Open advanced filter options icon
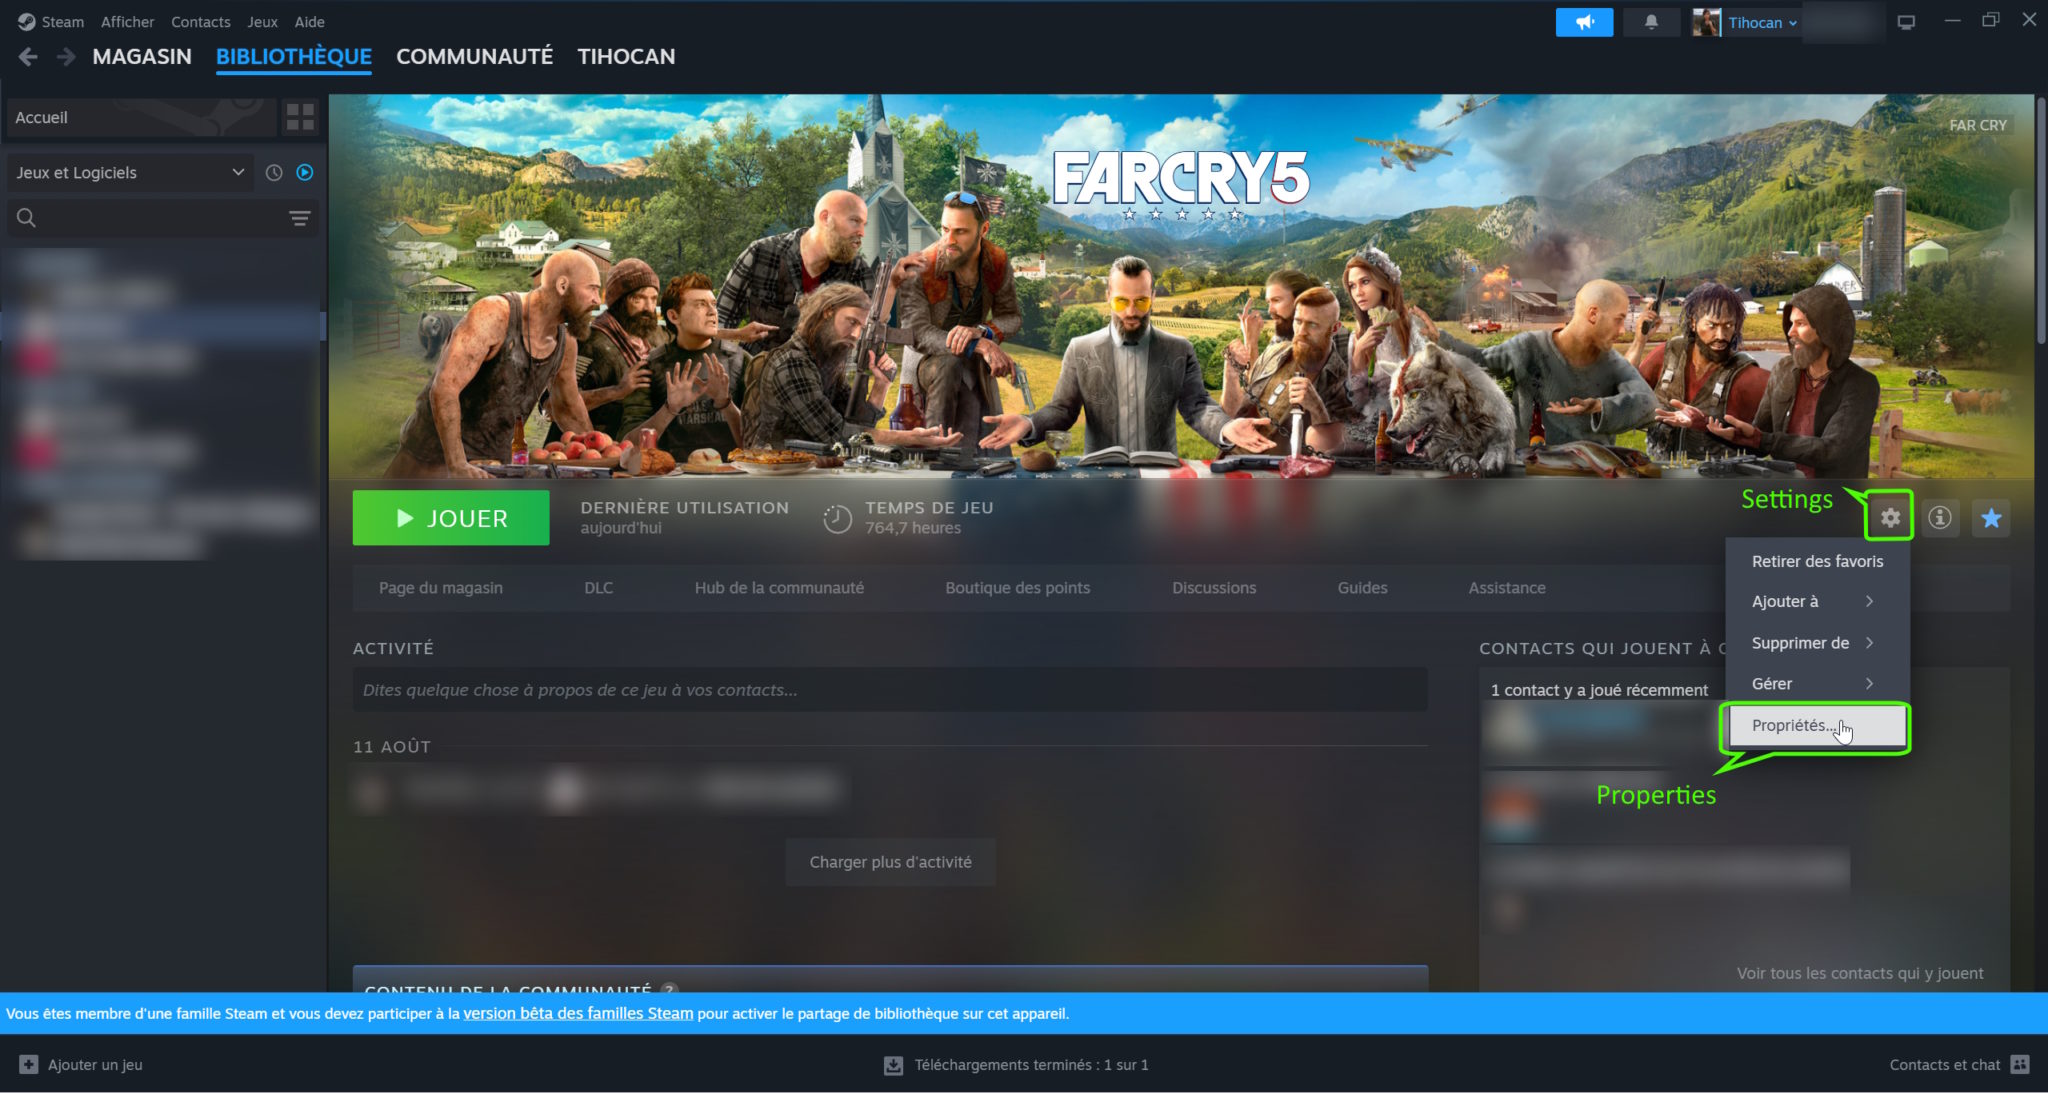 (299, 218)
